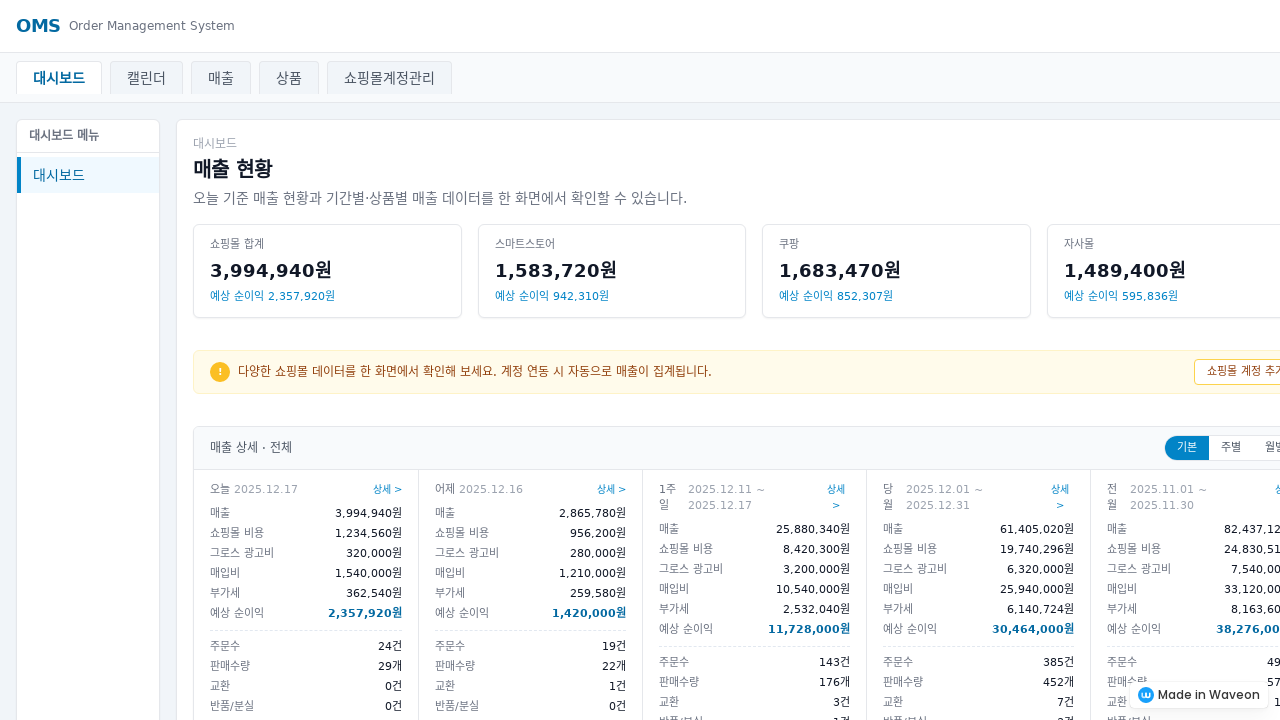The width and height of the screenshot is (1280, 720).
Task: Click the 쿠팡 summary card
Action: pyautogui.click(x=896, y=270)
